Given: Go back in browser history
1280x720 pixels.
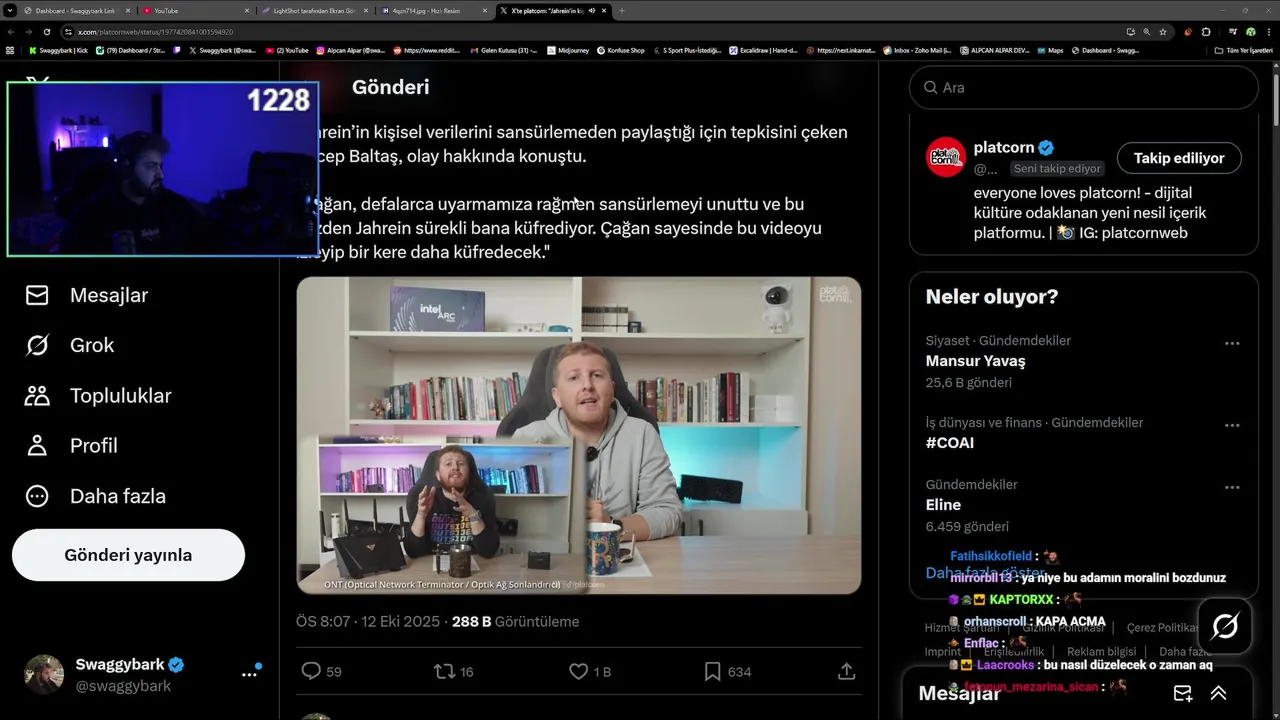Looking at the screenshot, I should point(11,32).
